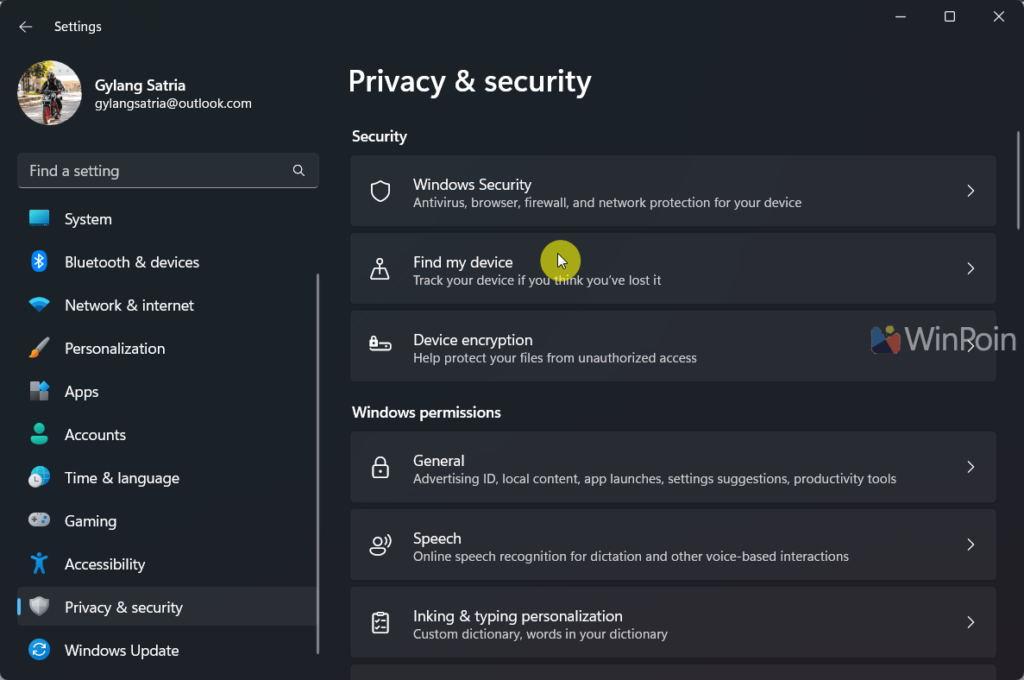Click 'Online speech recognition' description text
Image resolution: width=1024 pixels, height=680 pixels.
631,557
